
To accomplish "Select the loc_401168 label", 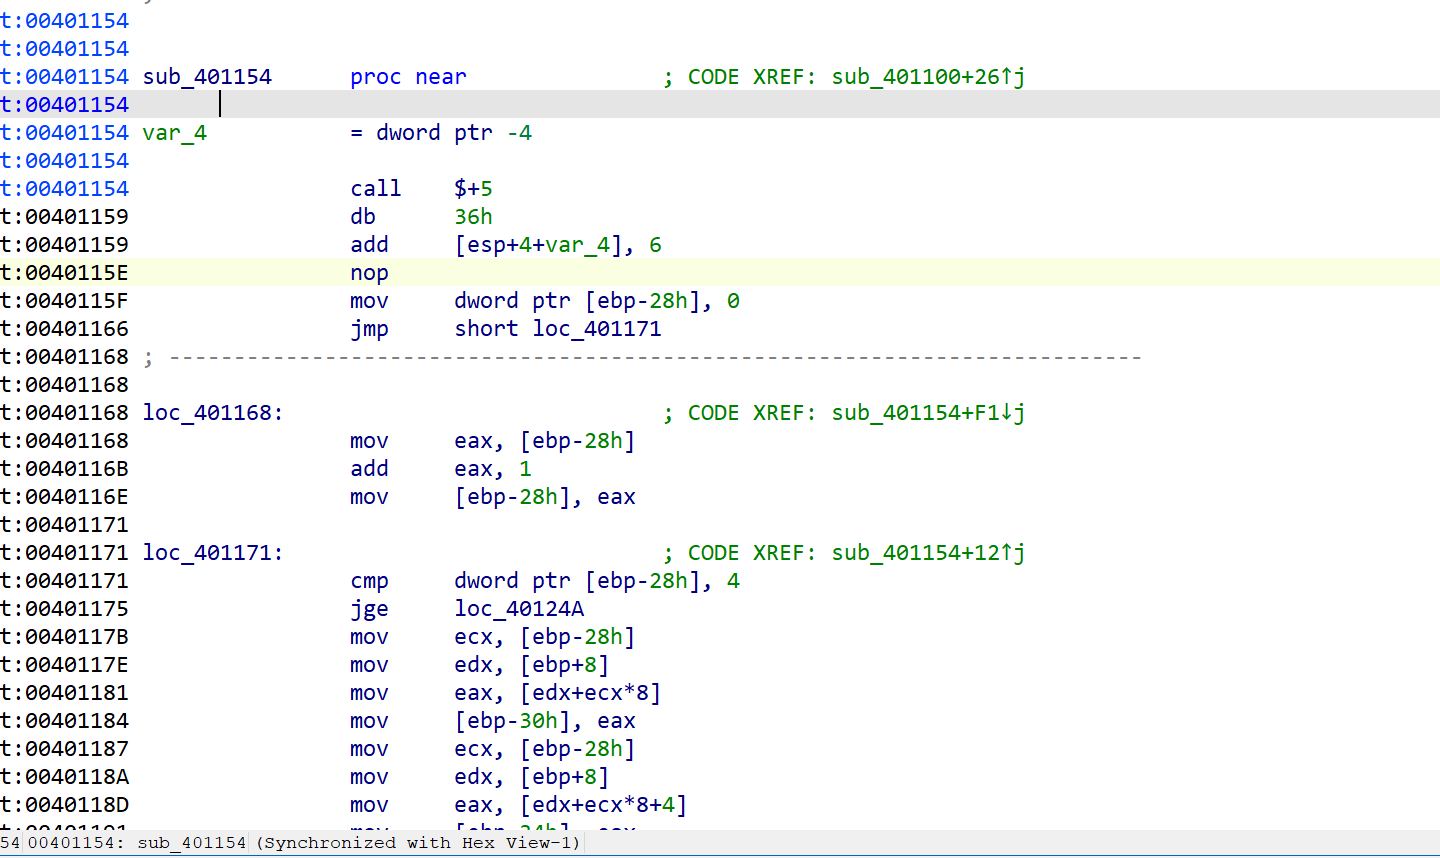I will [x=213, y=413].
